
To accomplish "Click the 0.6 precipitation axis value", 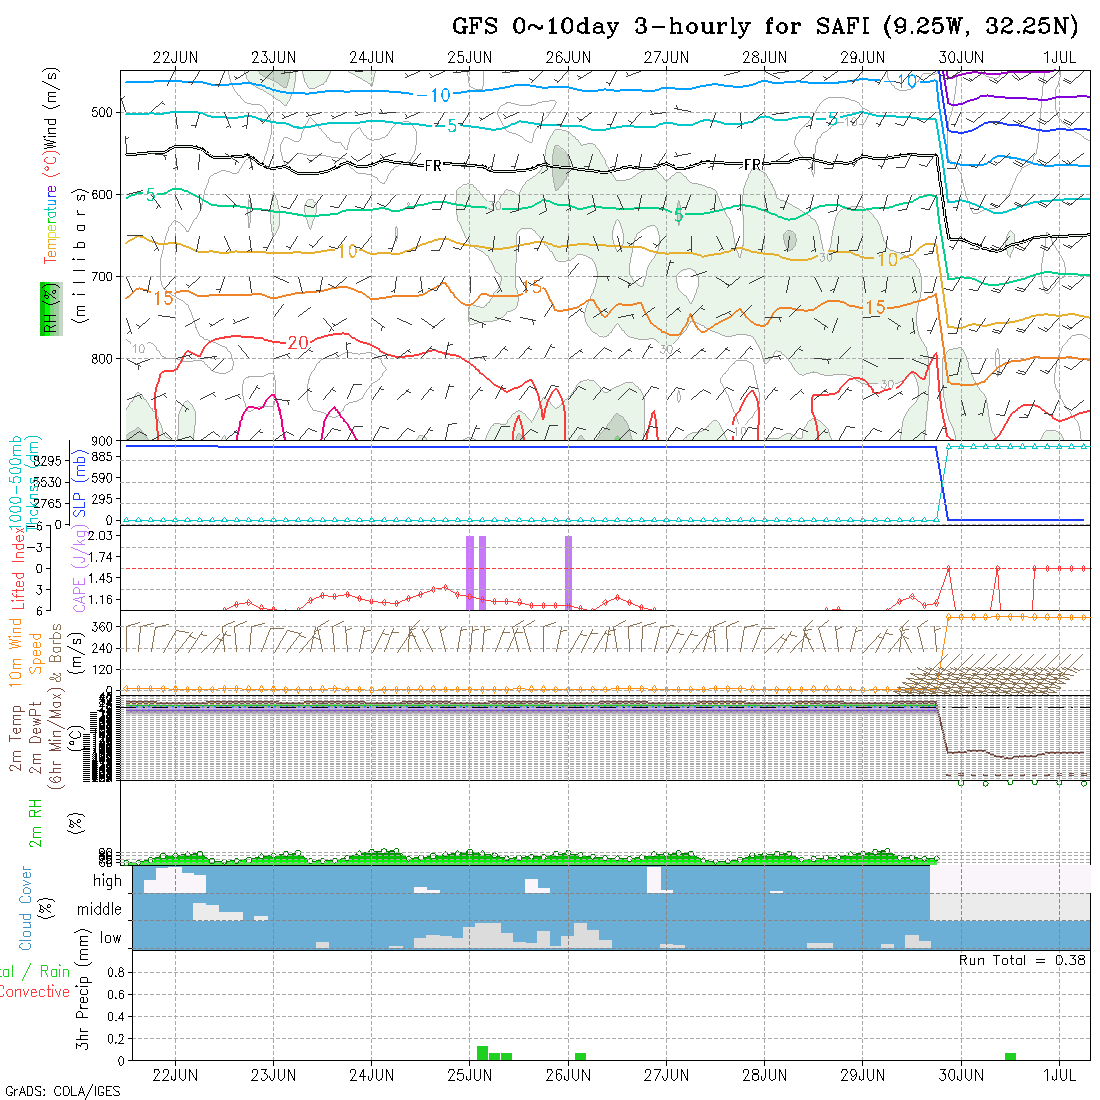I will click(x=116, y=994).
